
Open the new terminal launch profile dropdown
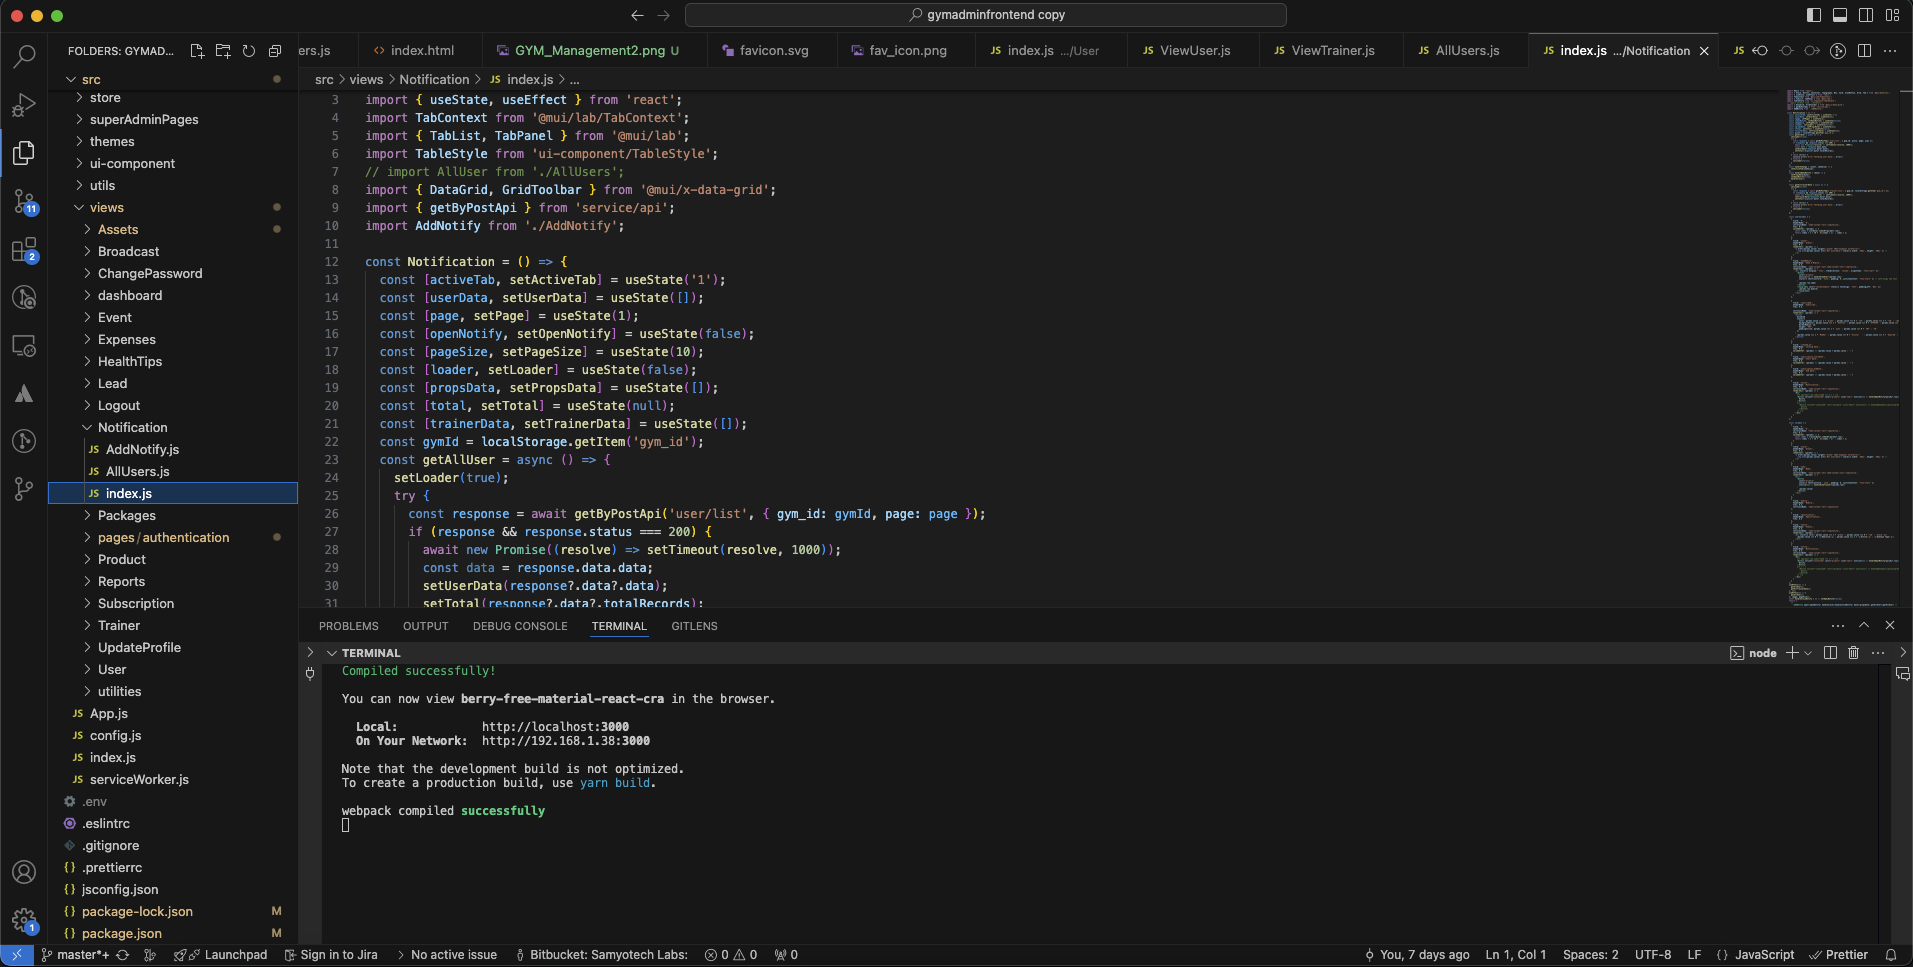pos(1808,653)
